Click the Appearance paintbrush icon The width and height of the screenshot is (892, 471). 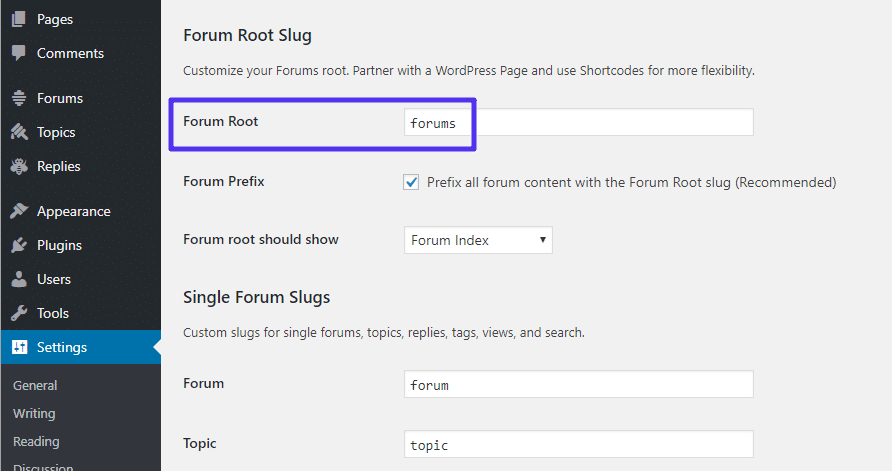tap(19, 211)
